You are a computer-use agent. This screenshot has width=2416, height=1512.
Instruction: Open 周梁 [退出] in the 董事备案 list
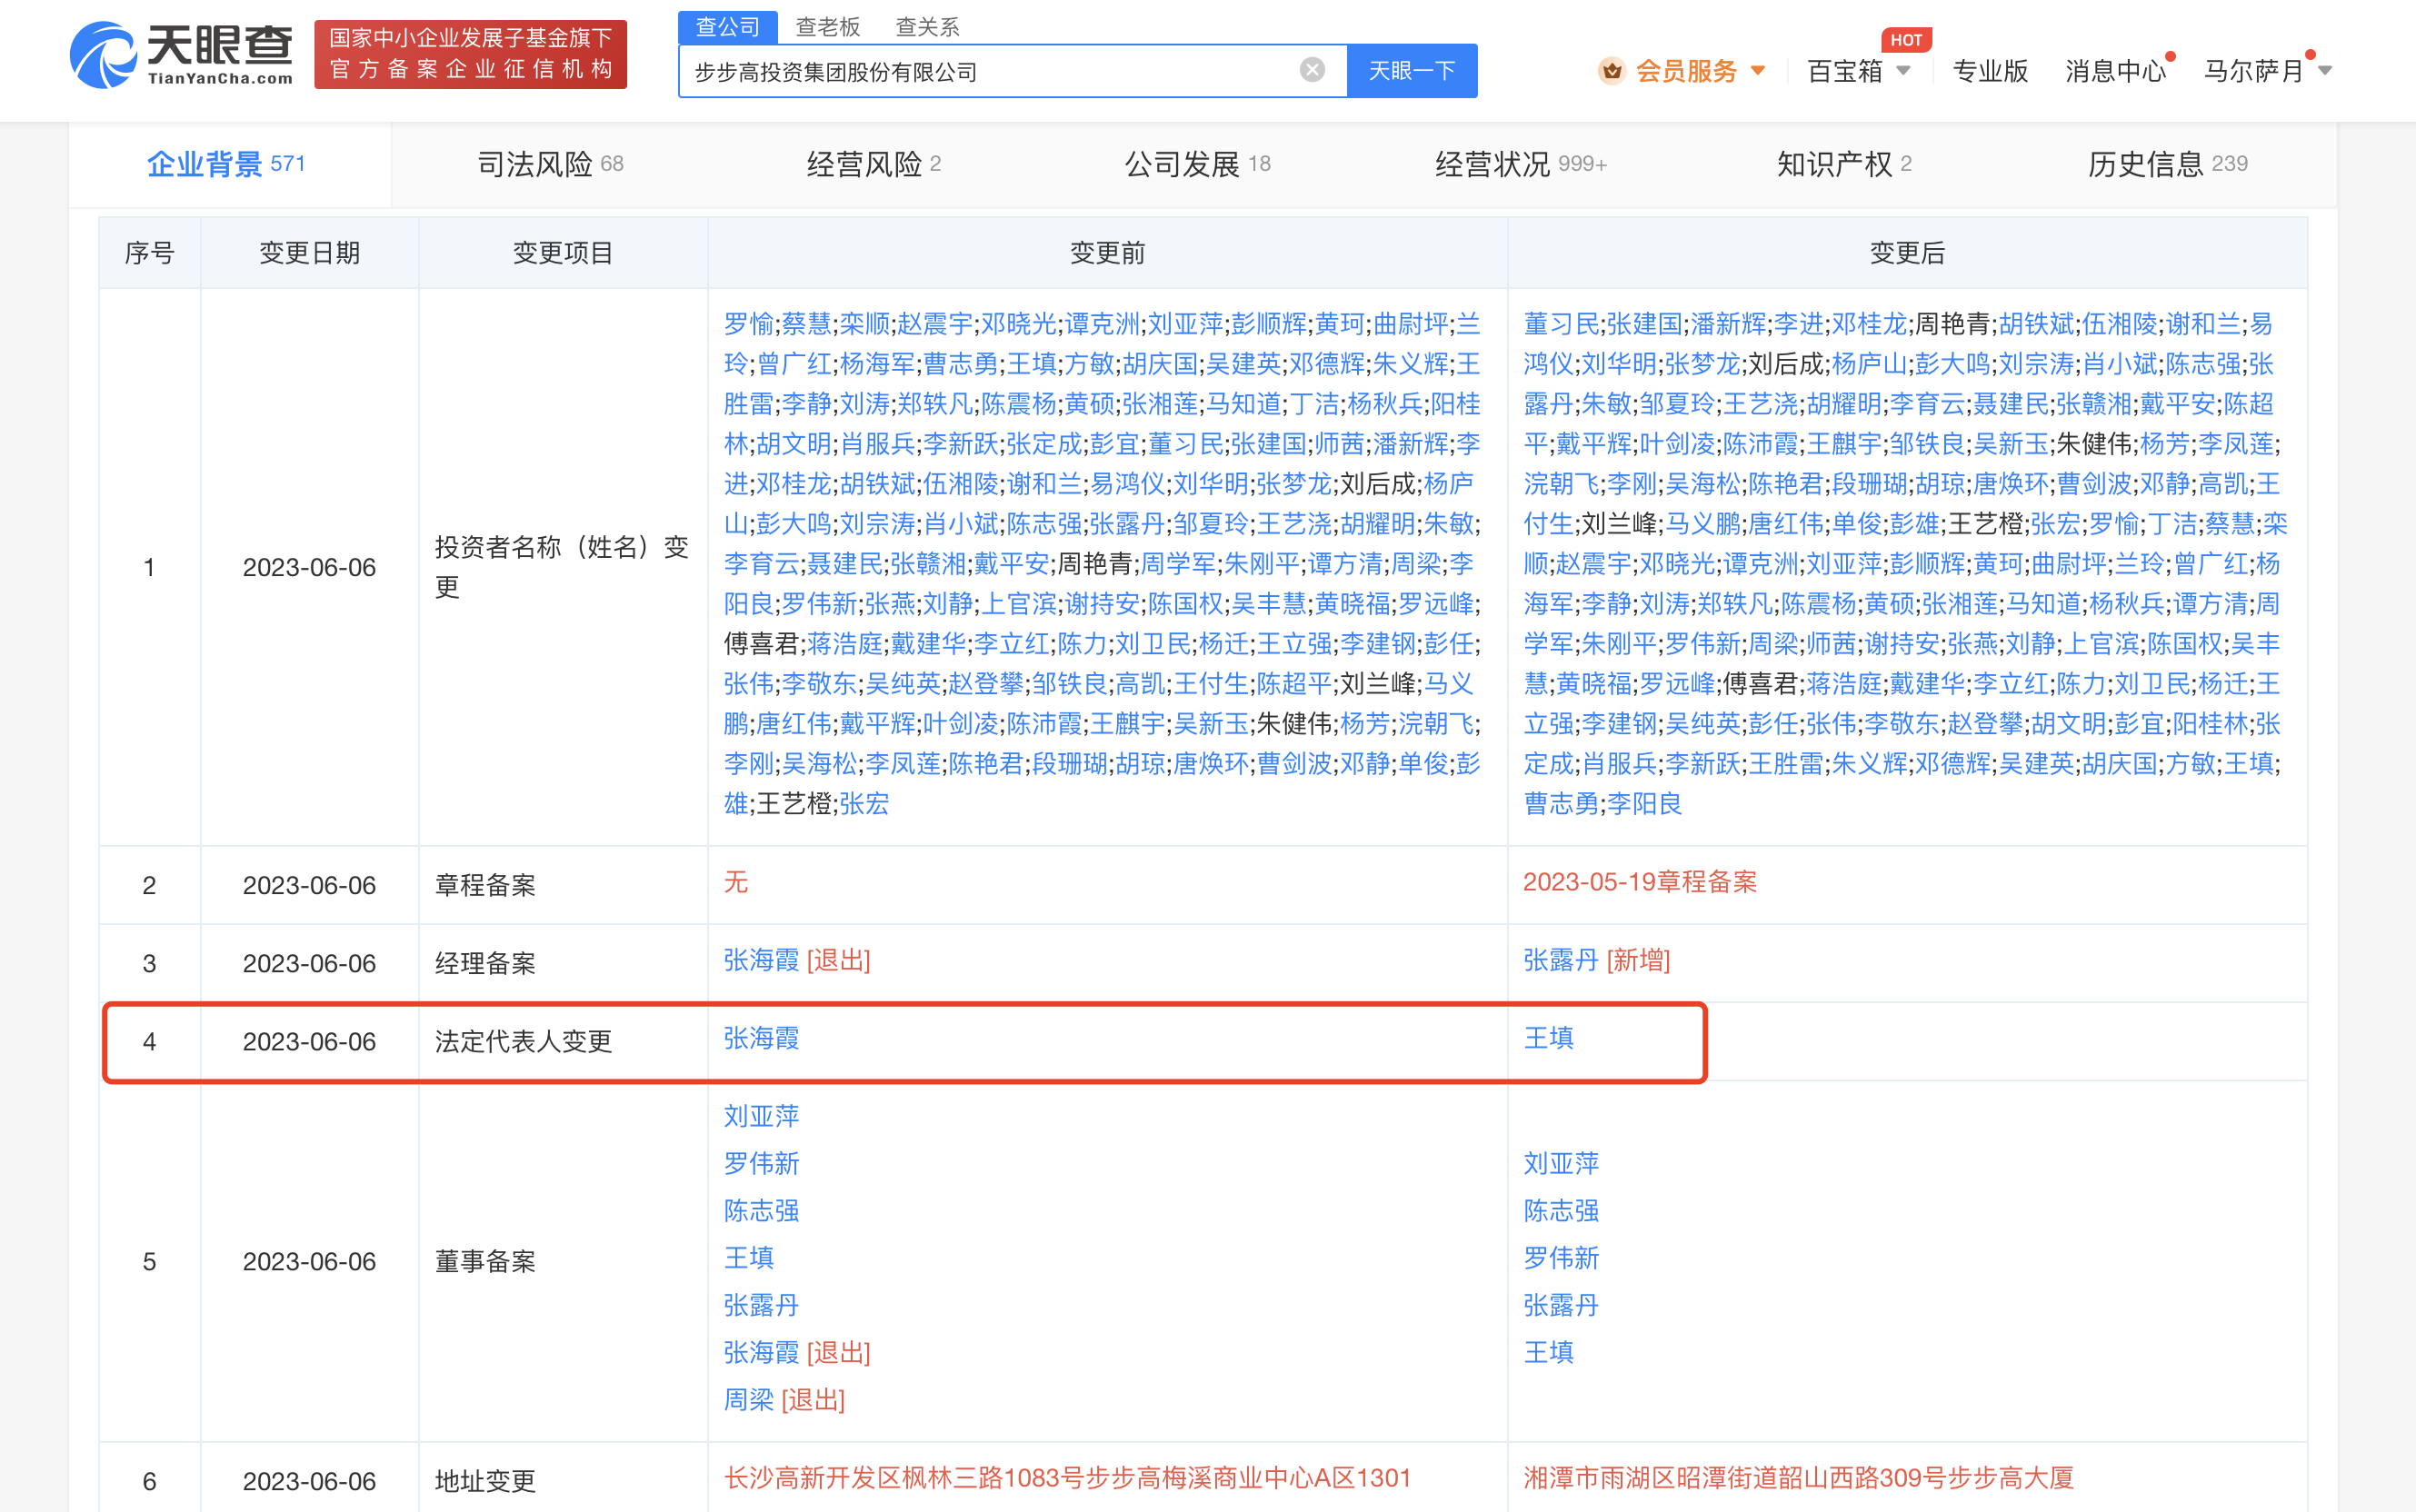[784, 1400]
